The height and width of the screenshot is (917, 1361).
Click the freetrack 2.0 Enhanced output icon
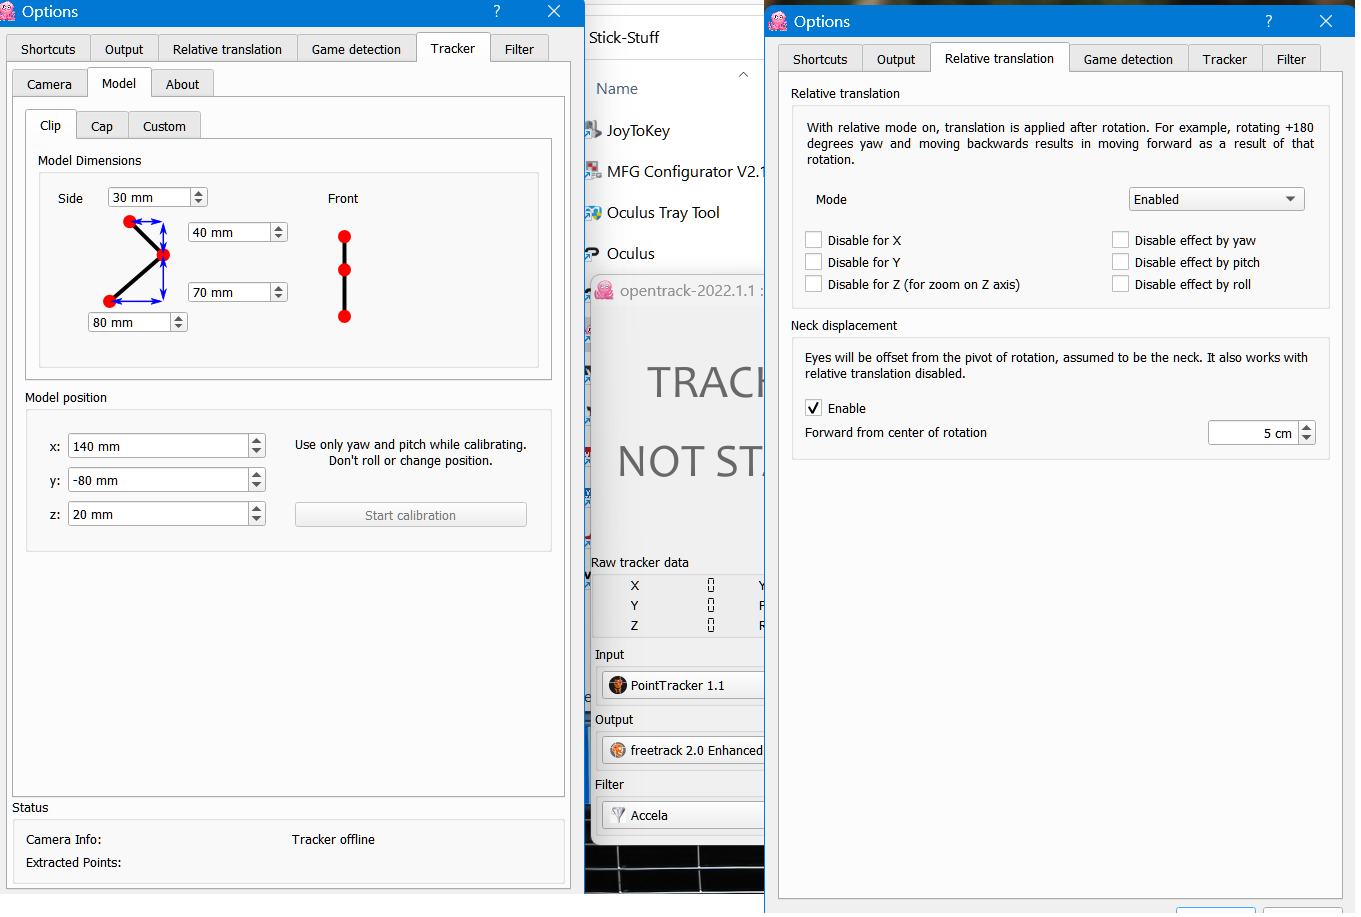(x=618, y=750)
